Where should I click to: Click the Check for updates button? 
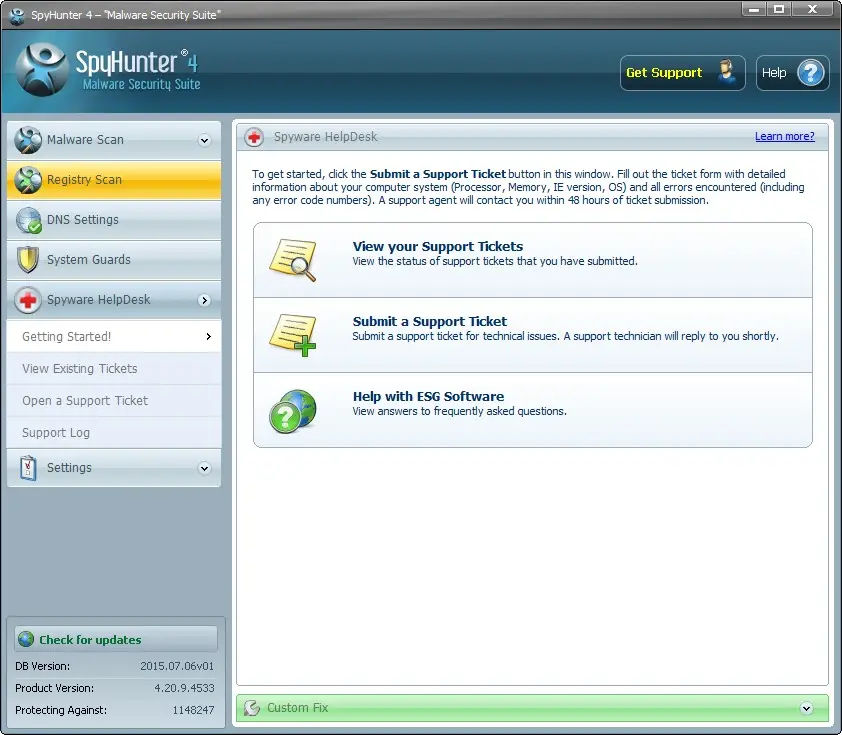(116, 639)
